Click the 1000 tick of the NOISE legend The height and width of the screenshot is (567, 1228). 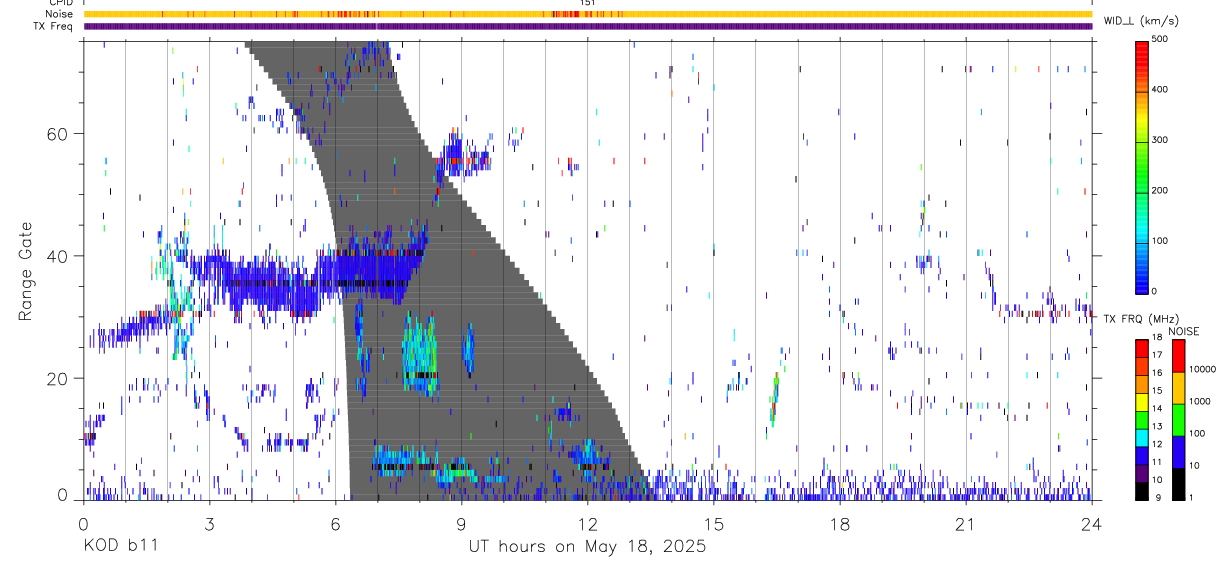coord(1200,402)
